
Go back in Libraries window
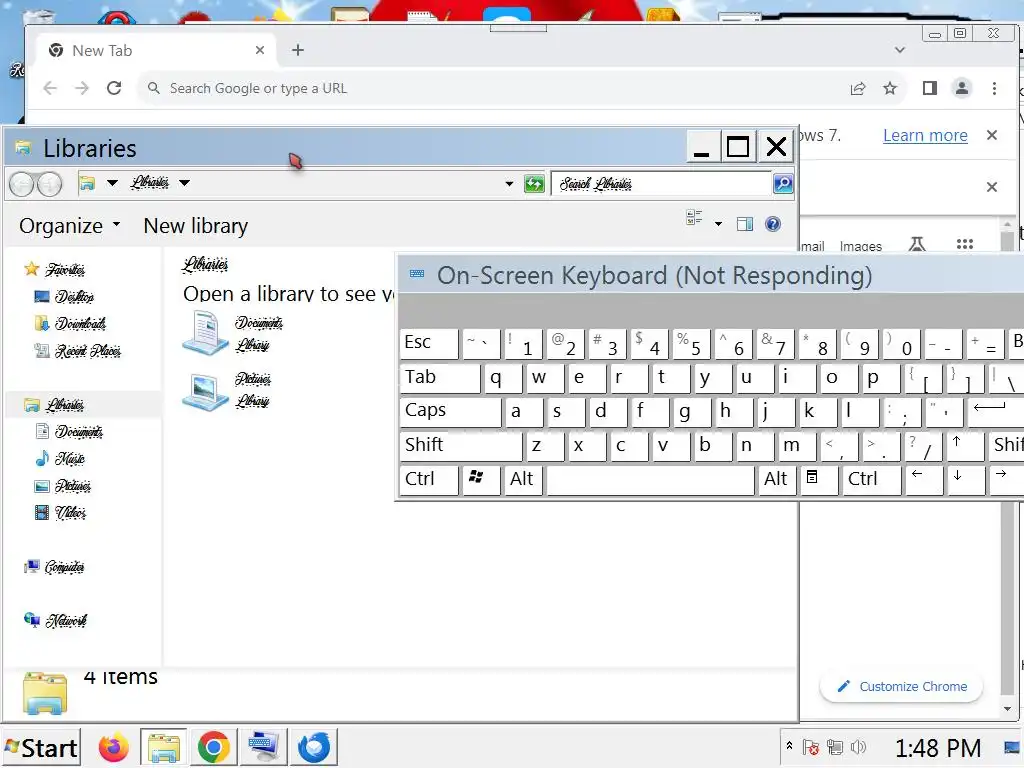[x=22, y=185]
